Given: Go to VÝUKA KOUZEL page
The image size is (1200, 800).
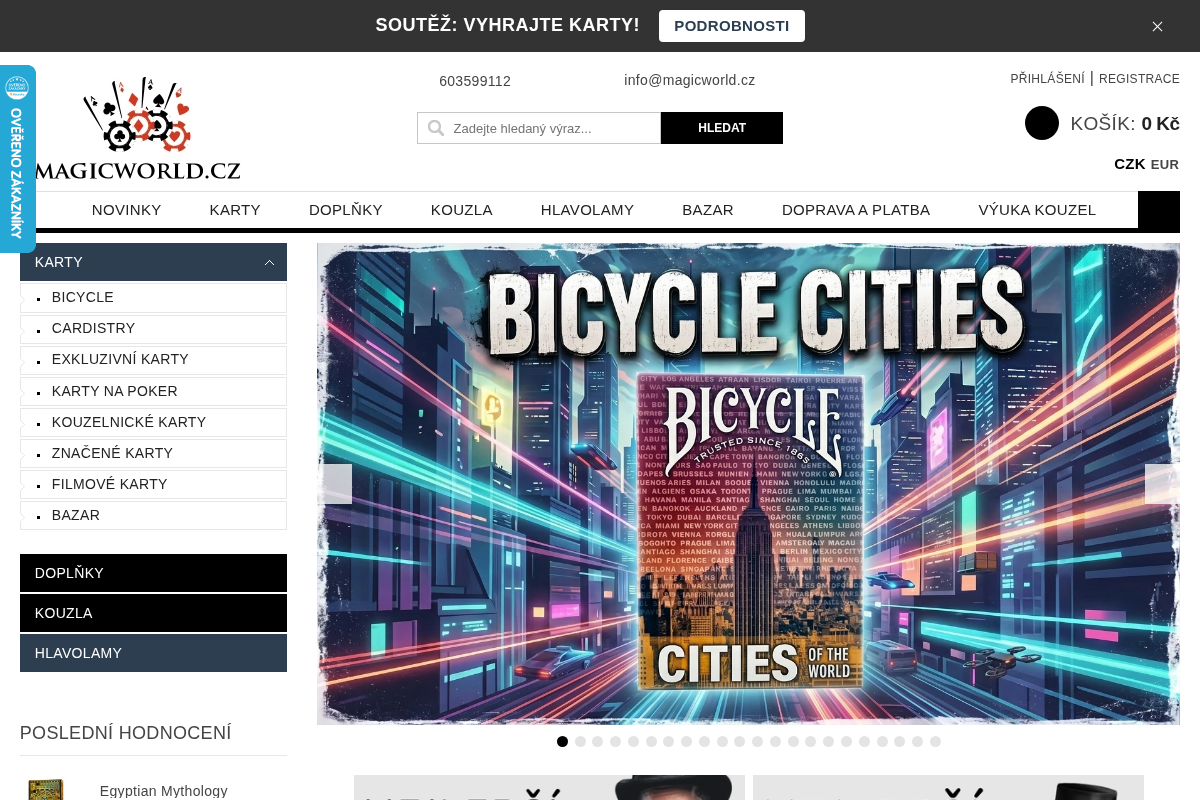Looking at the screenshot, I should point(1037,210).
